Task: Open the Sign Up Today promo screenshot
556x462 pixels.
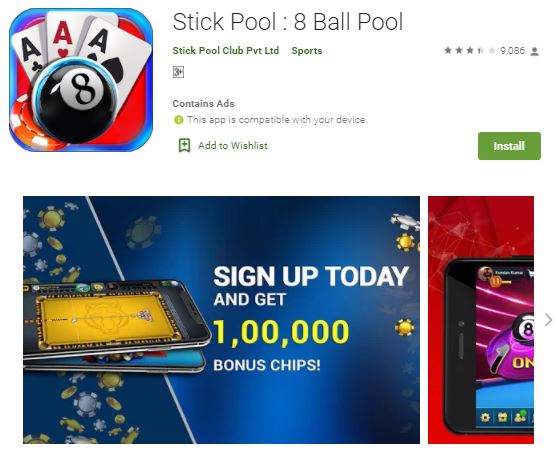Action: [x=221, y=320]
